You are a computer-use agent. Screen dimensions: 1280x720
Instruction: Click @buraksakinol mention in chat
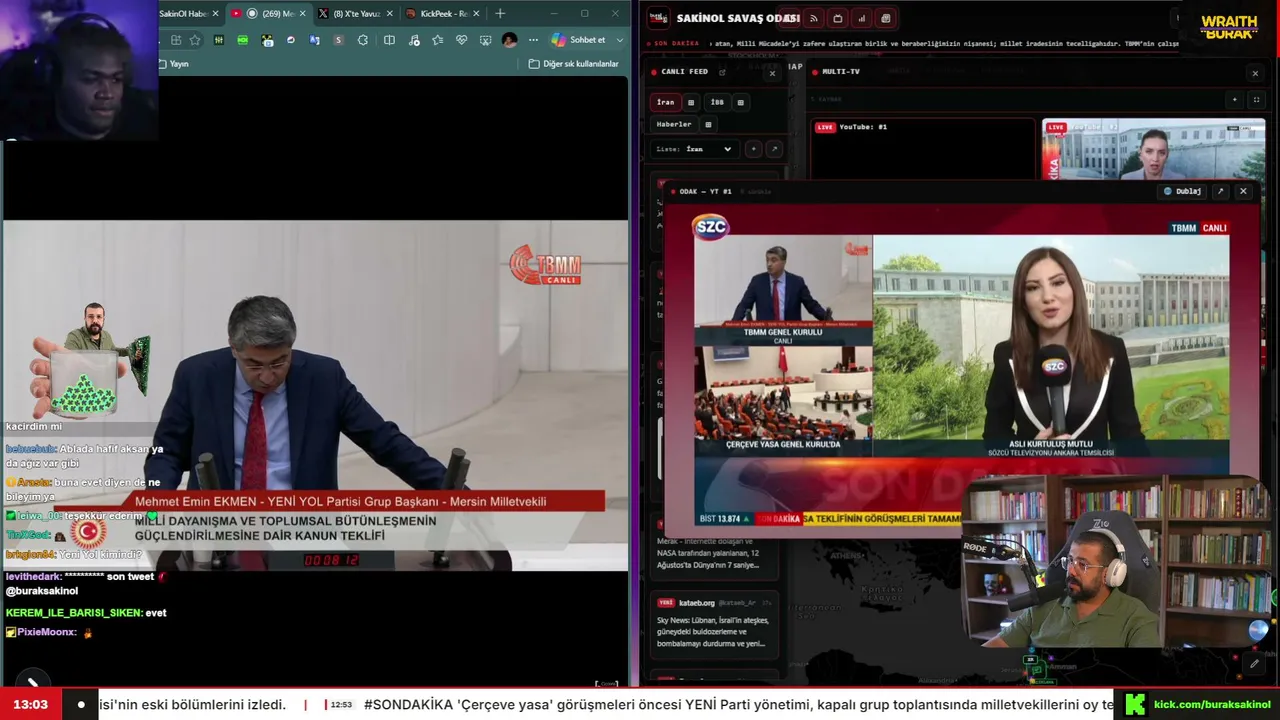42,591
